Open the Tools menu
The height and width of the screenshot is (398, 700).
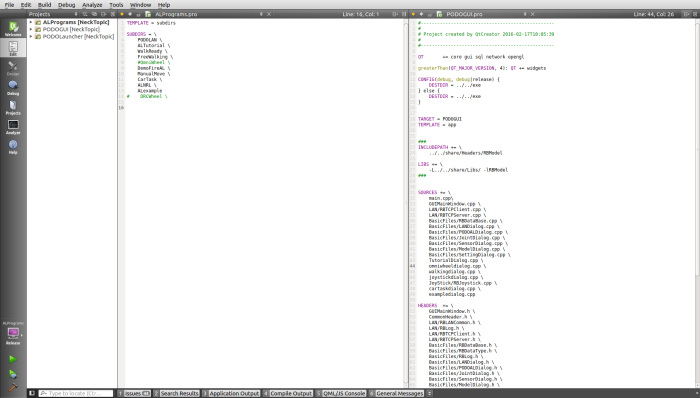pos(116,5)
